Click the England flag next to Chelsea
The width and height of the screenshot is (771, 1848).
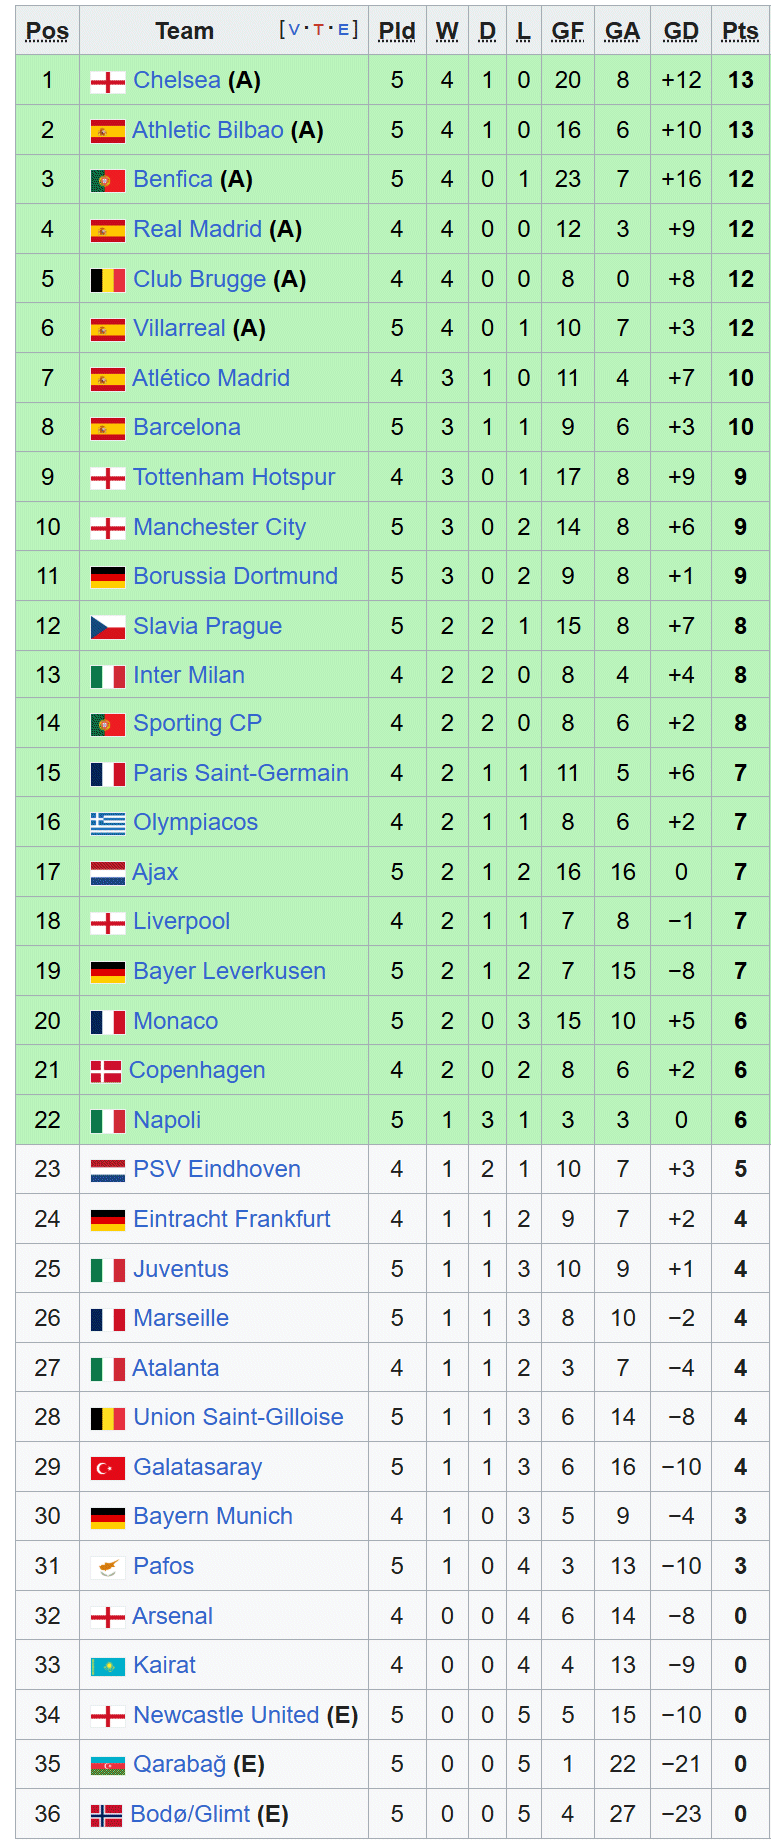coord(107,82)
